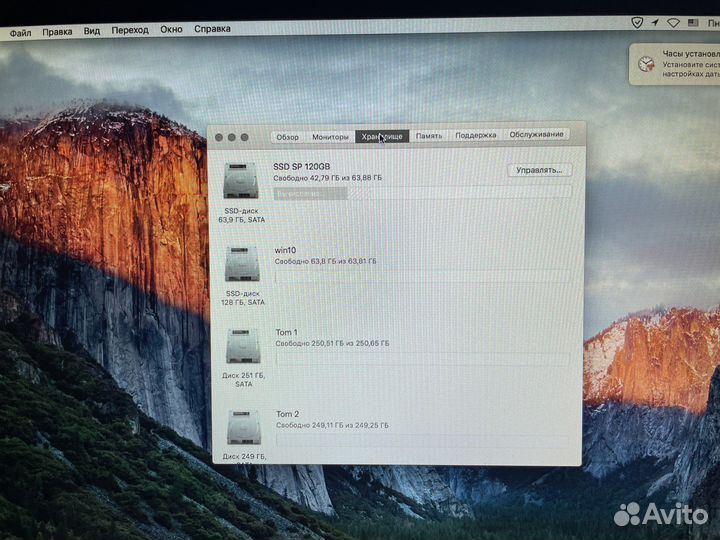
Task: Switch to the Память tab
Action: 428,135
